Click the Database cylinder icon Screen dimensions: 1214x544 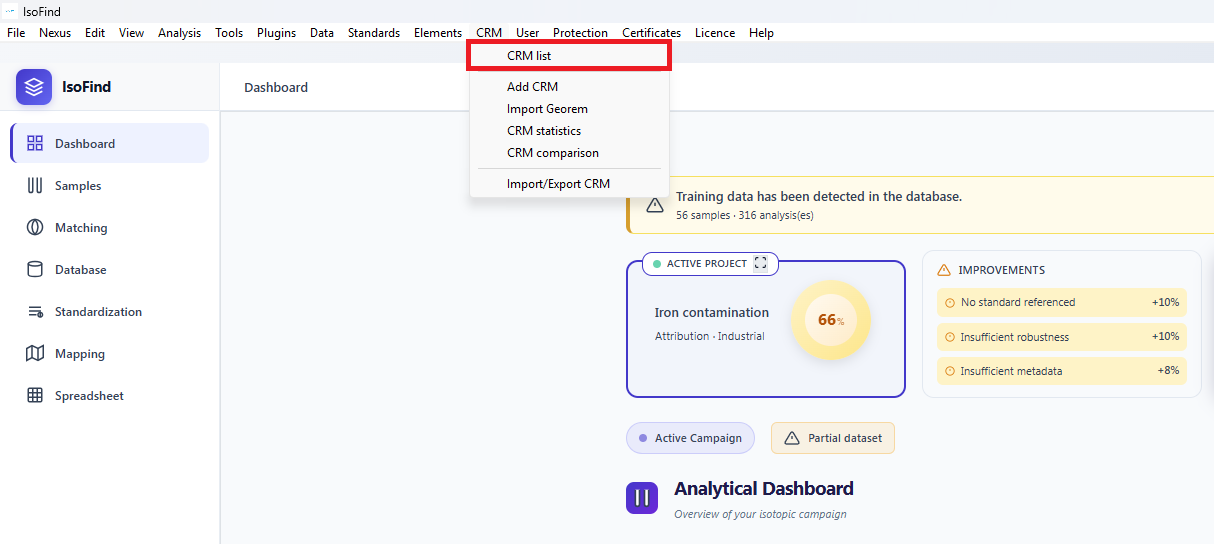coord(35,269)
